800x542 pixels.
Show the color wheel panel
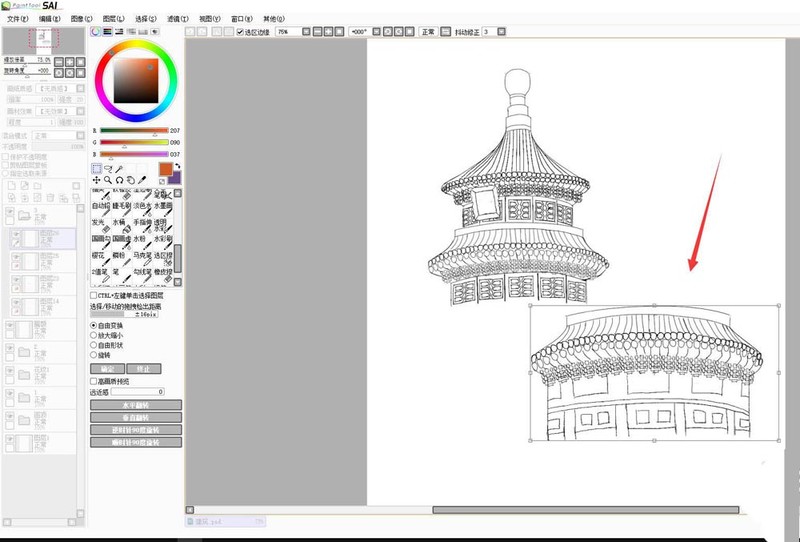[x=96, y=32]
